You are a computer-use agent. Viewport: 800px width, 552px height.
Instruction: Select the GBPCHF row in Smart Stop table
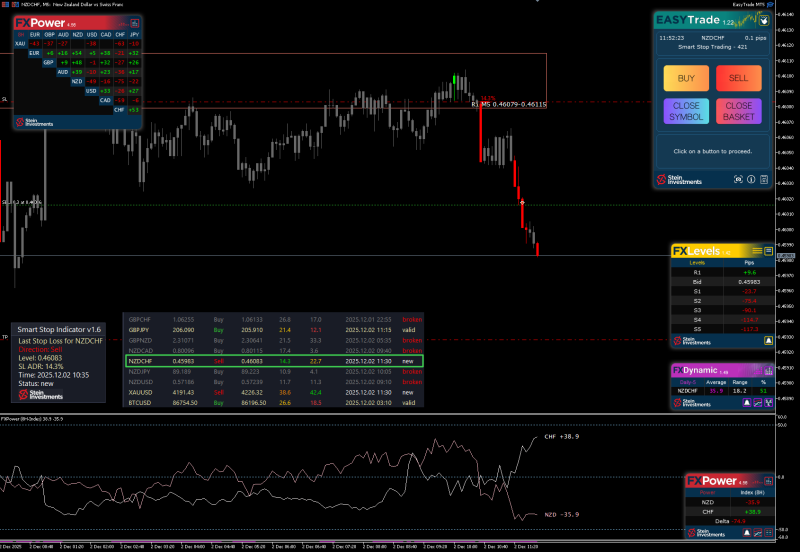tap(274, 319)
